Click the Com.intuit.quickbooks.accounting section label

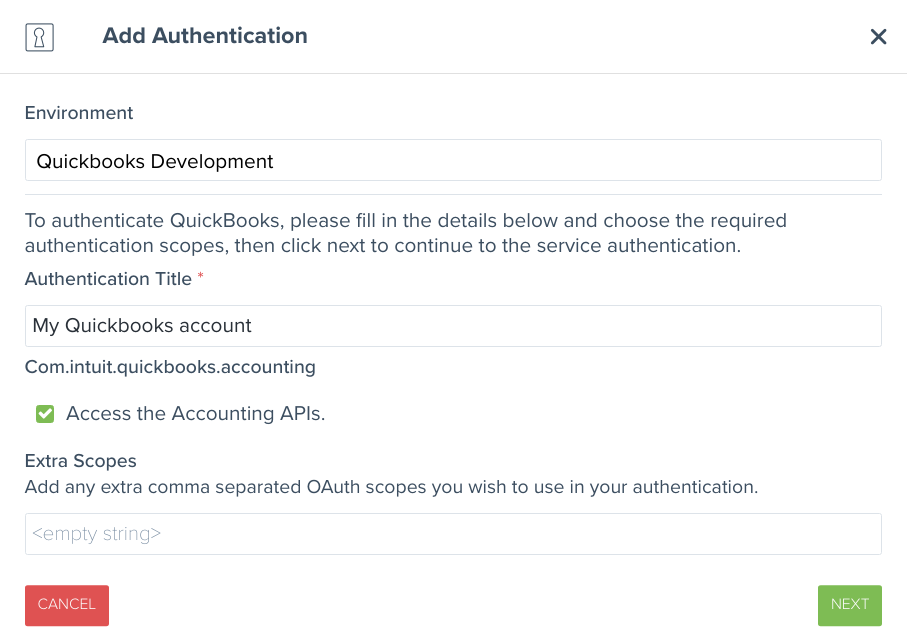click(x=170, y=367)
